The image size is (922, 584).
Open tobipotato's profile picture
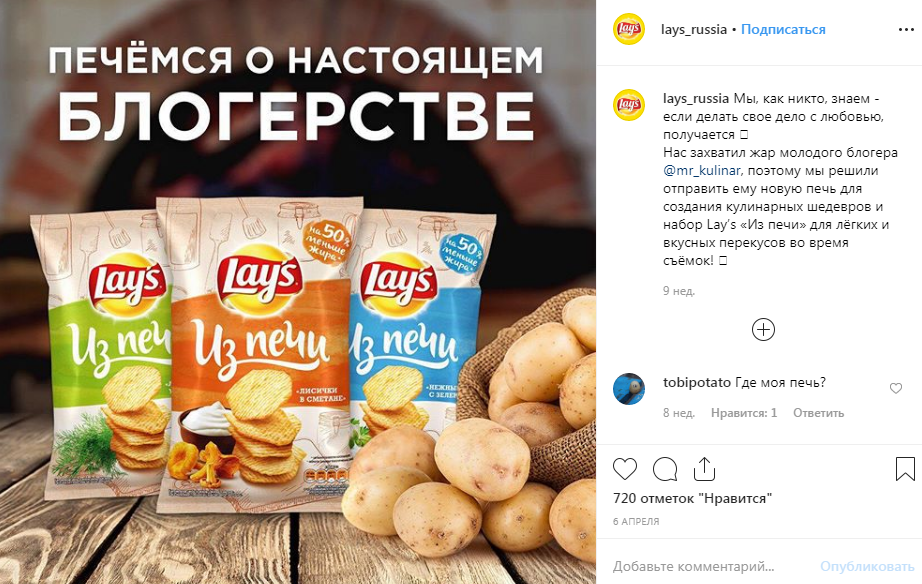coord(629,389)
